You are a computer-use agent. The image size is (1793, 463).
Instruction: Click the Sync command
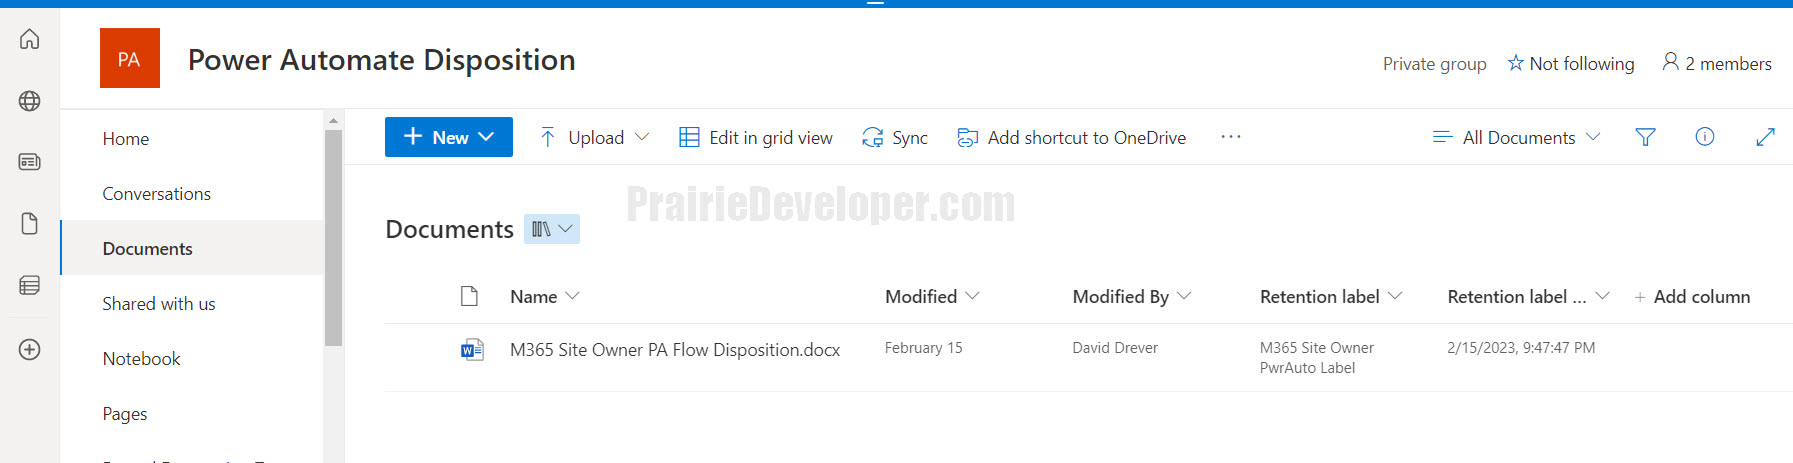click(x=895, y=137)
